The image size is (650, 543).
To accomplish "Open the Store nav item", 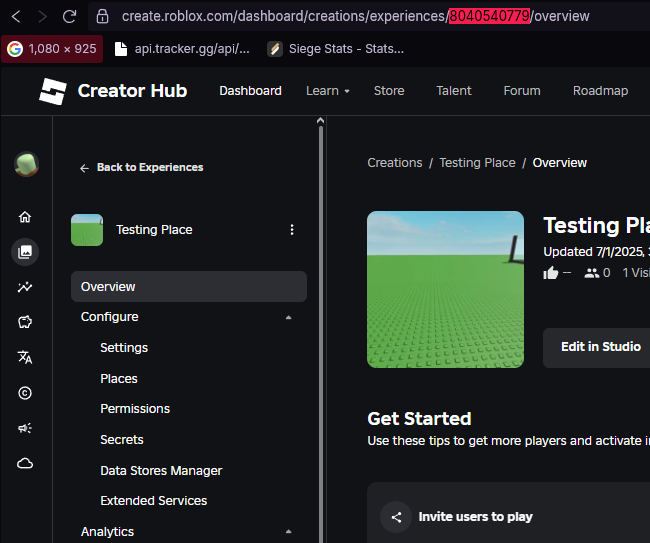I will tap(389, 91).
